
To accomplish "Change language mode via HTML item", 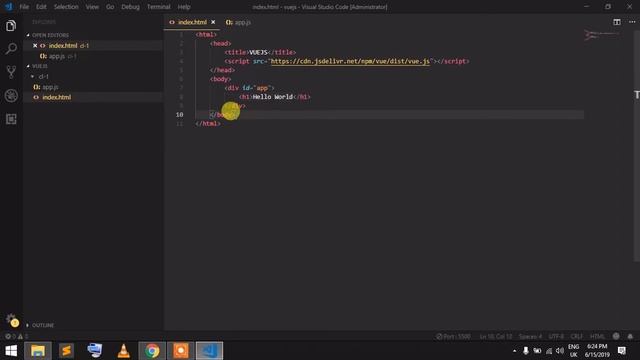I will [x=597, y=336].
